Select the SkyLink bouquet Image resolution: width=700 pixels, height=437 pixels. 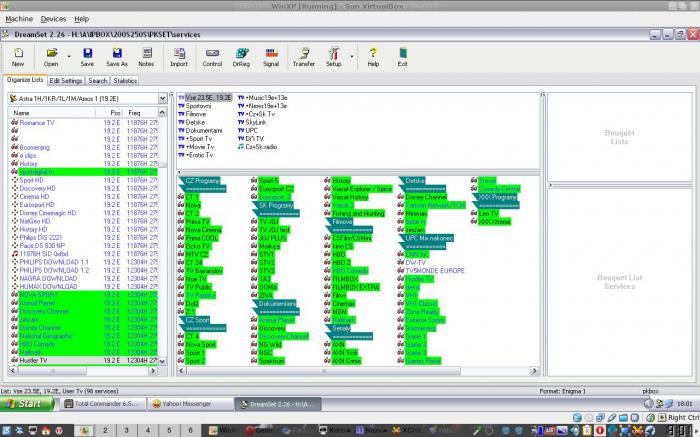pyautogui.click(x=256, y=122)
